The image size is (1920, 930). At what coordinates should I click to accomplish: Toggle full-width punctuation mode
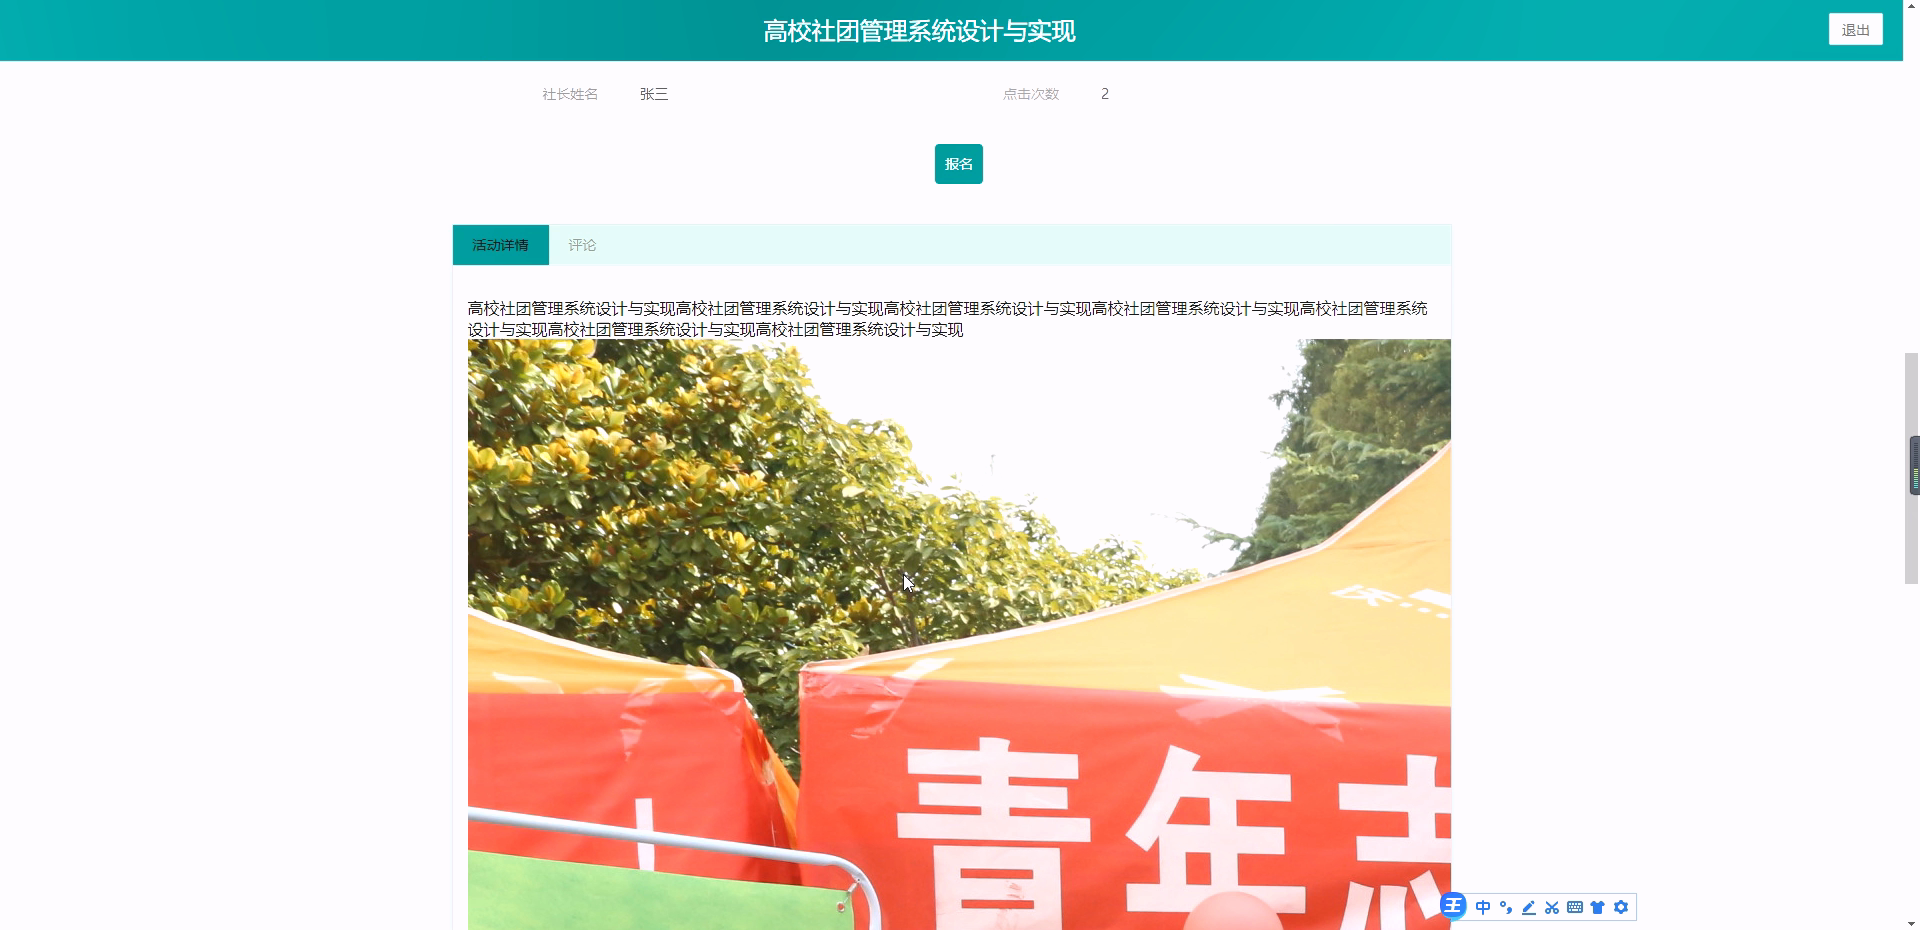point(1506,907)
